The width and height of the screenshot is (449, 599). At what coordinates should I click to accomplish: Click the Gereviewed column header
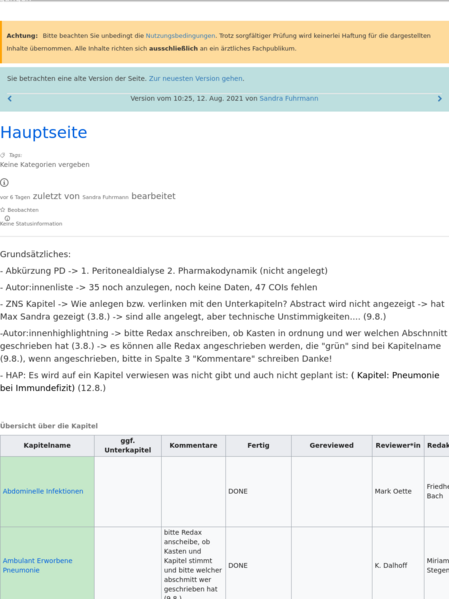click(x=332, y=445)
